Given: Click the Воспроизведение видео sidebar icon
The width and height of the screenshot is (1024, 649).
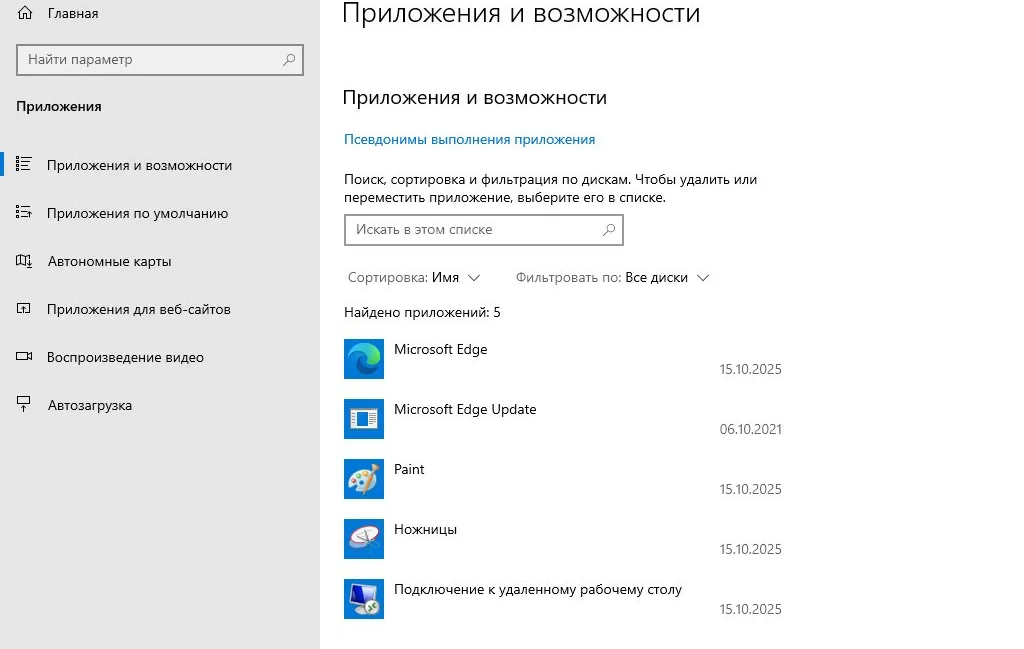Looking at the screenshot, I should 25,357.
